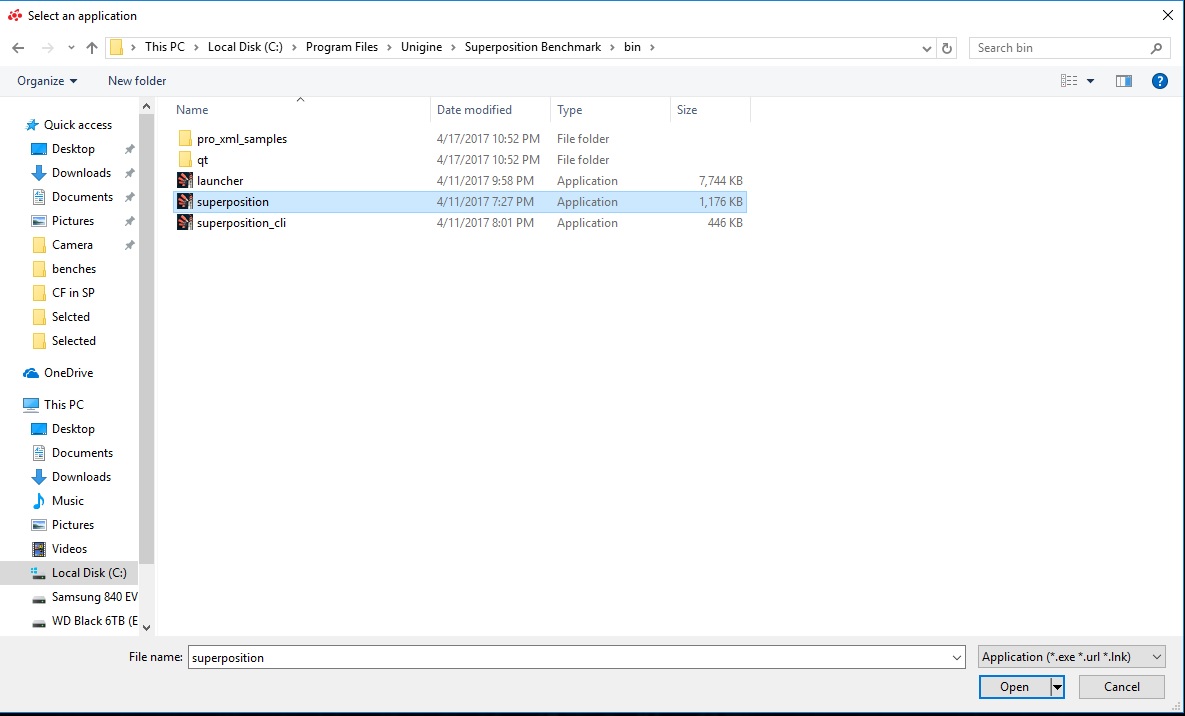
Task: Sort by the Date modified column
Action: [x=474, y=110]
